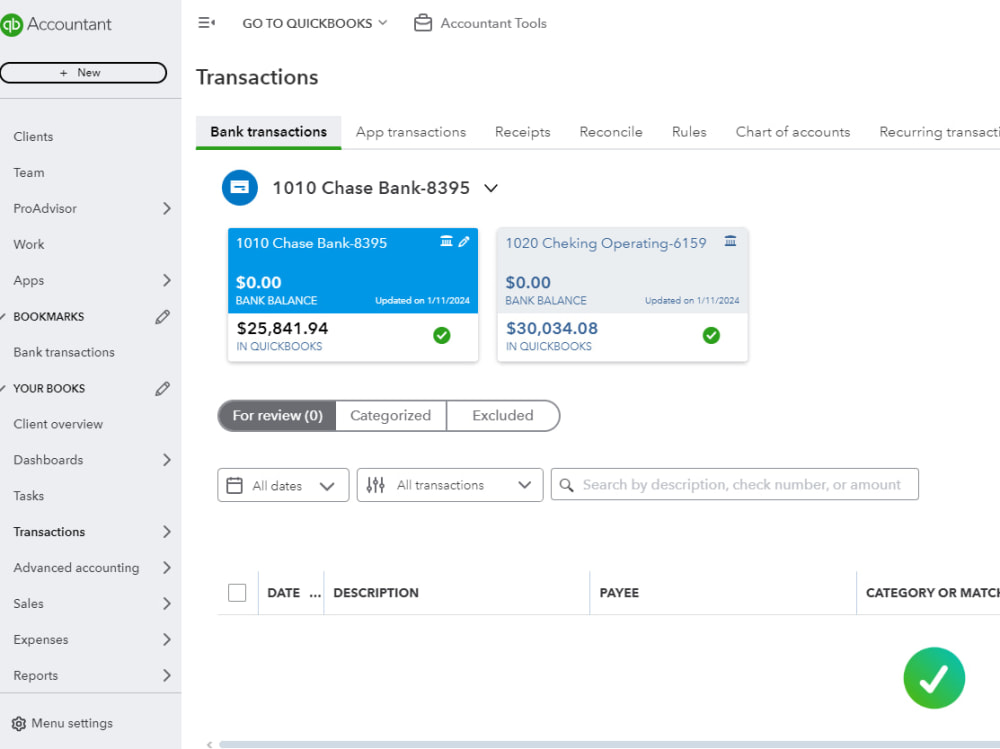Expand the ProAdvisor submenu arrow
Image resolution: width=1000 pixels, height=749 pixels.
click(x=166, y=209)
